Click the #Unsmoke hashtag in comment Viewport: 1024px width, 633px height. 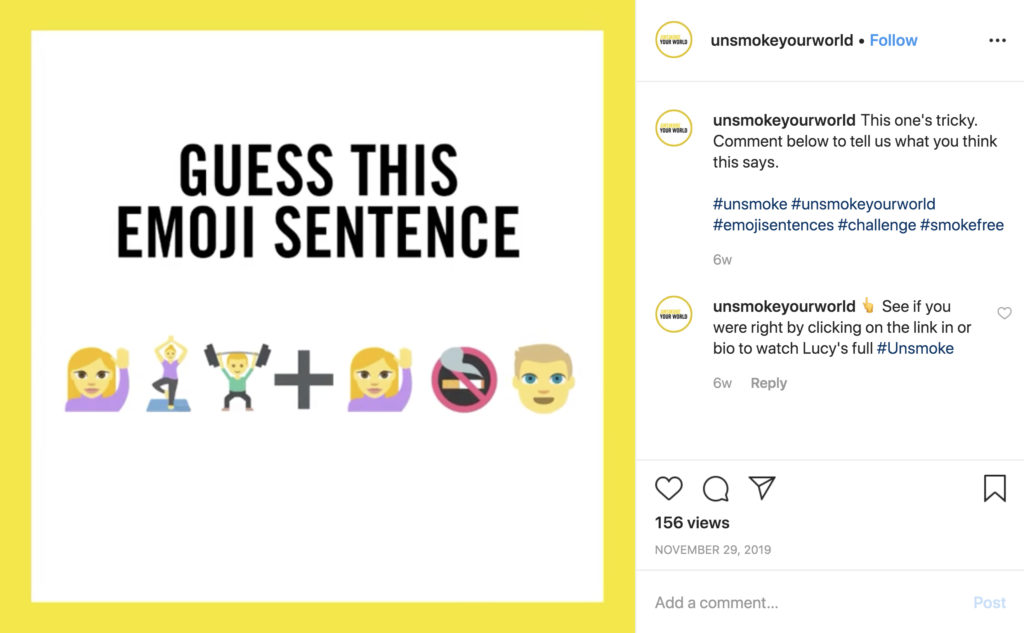(915, 348)
